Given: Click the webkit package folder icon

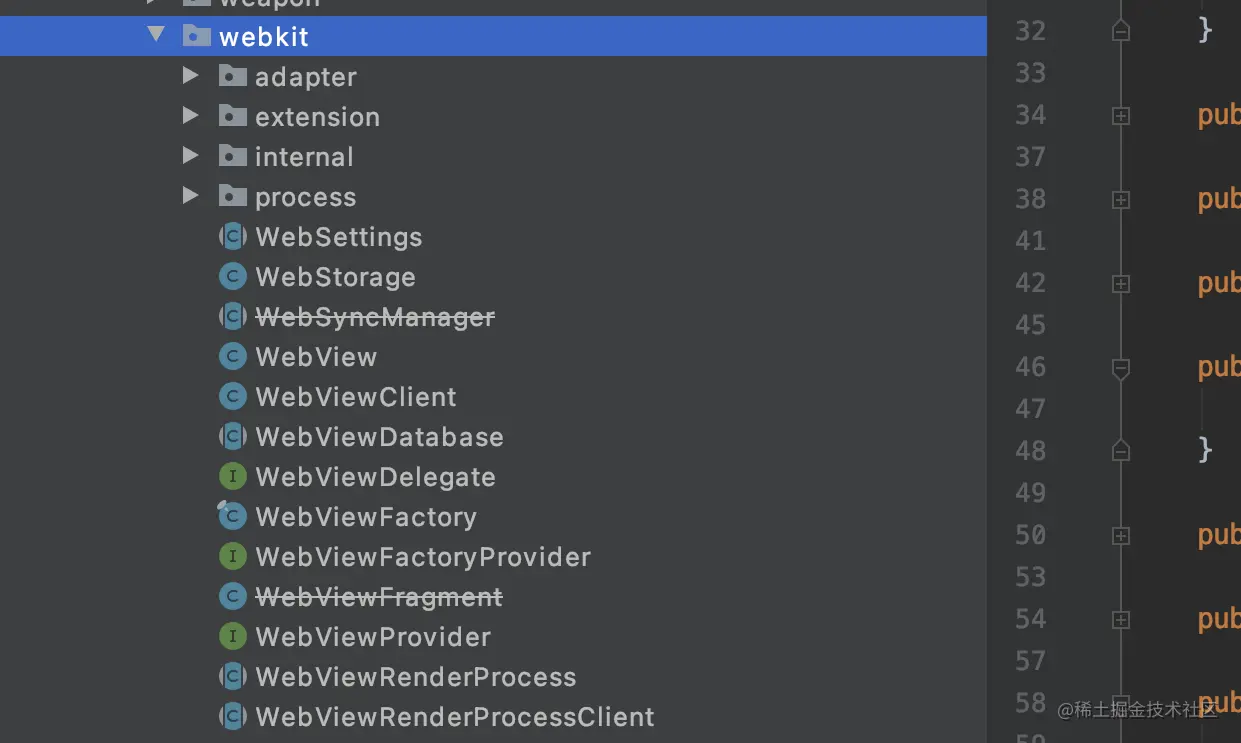Looking at the screenshot, I should [196, 37].
